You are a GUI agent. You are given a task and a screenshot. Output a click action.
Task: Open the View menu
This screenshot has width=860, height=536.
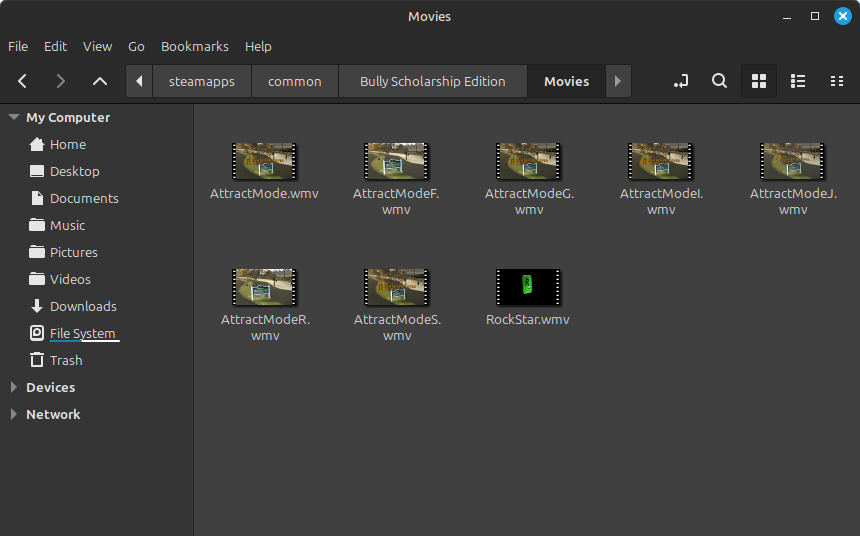(x=98, y=47)
